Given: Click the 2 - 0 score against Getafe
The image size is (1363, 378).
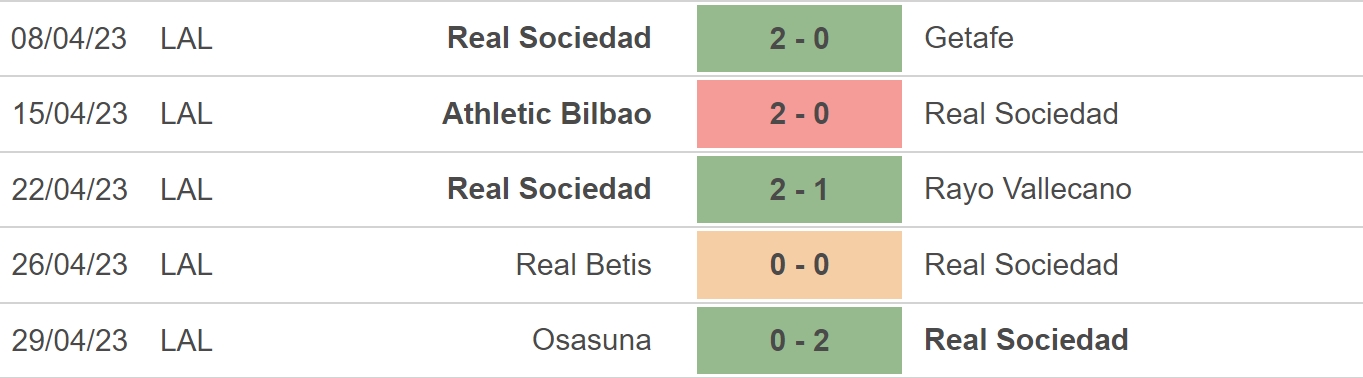Looking at the screenshot, I should 799,38.
